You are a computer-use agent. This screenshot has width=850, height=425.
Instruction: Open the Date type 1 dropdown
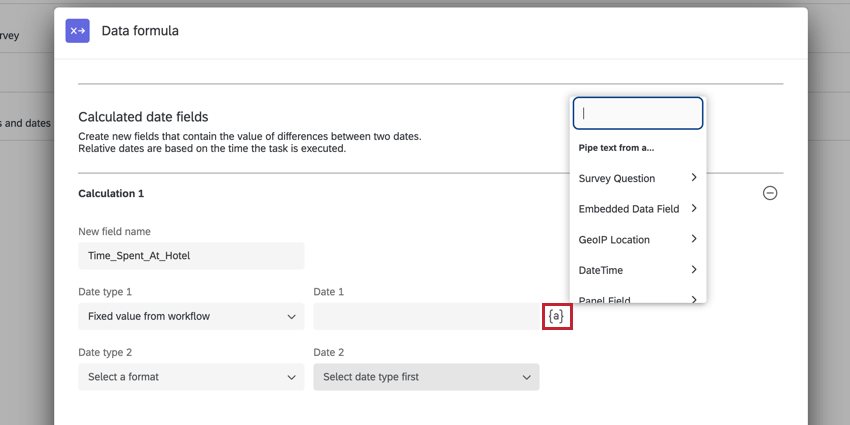[x=191, y=317]
